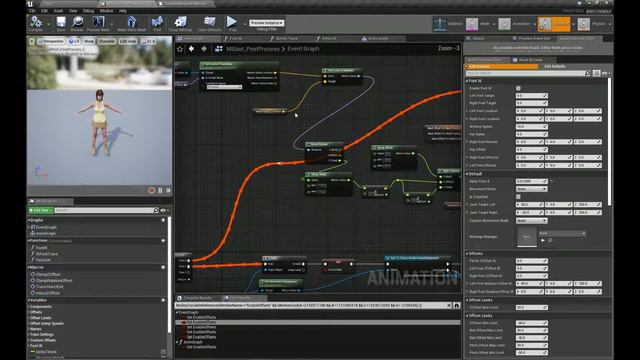The width and height of the screenshot is (640, 360).
Task: Open the Window menu
Action: 107,11
